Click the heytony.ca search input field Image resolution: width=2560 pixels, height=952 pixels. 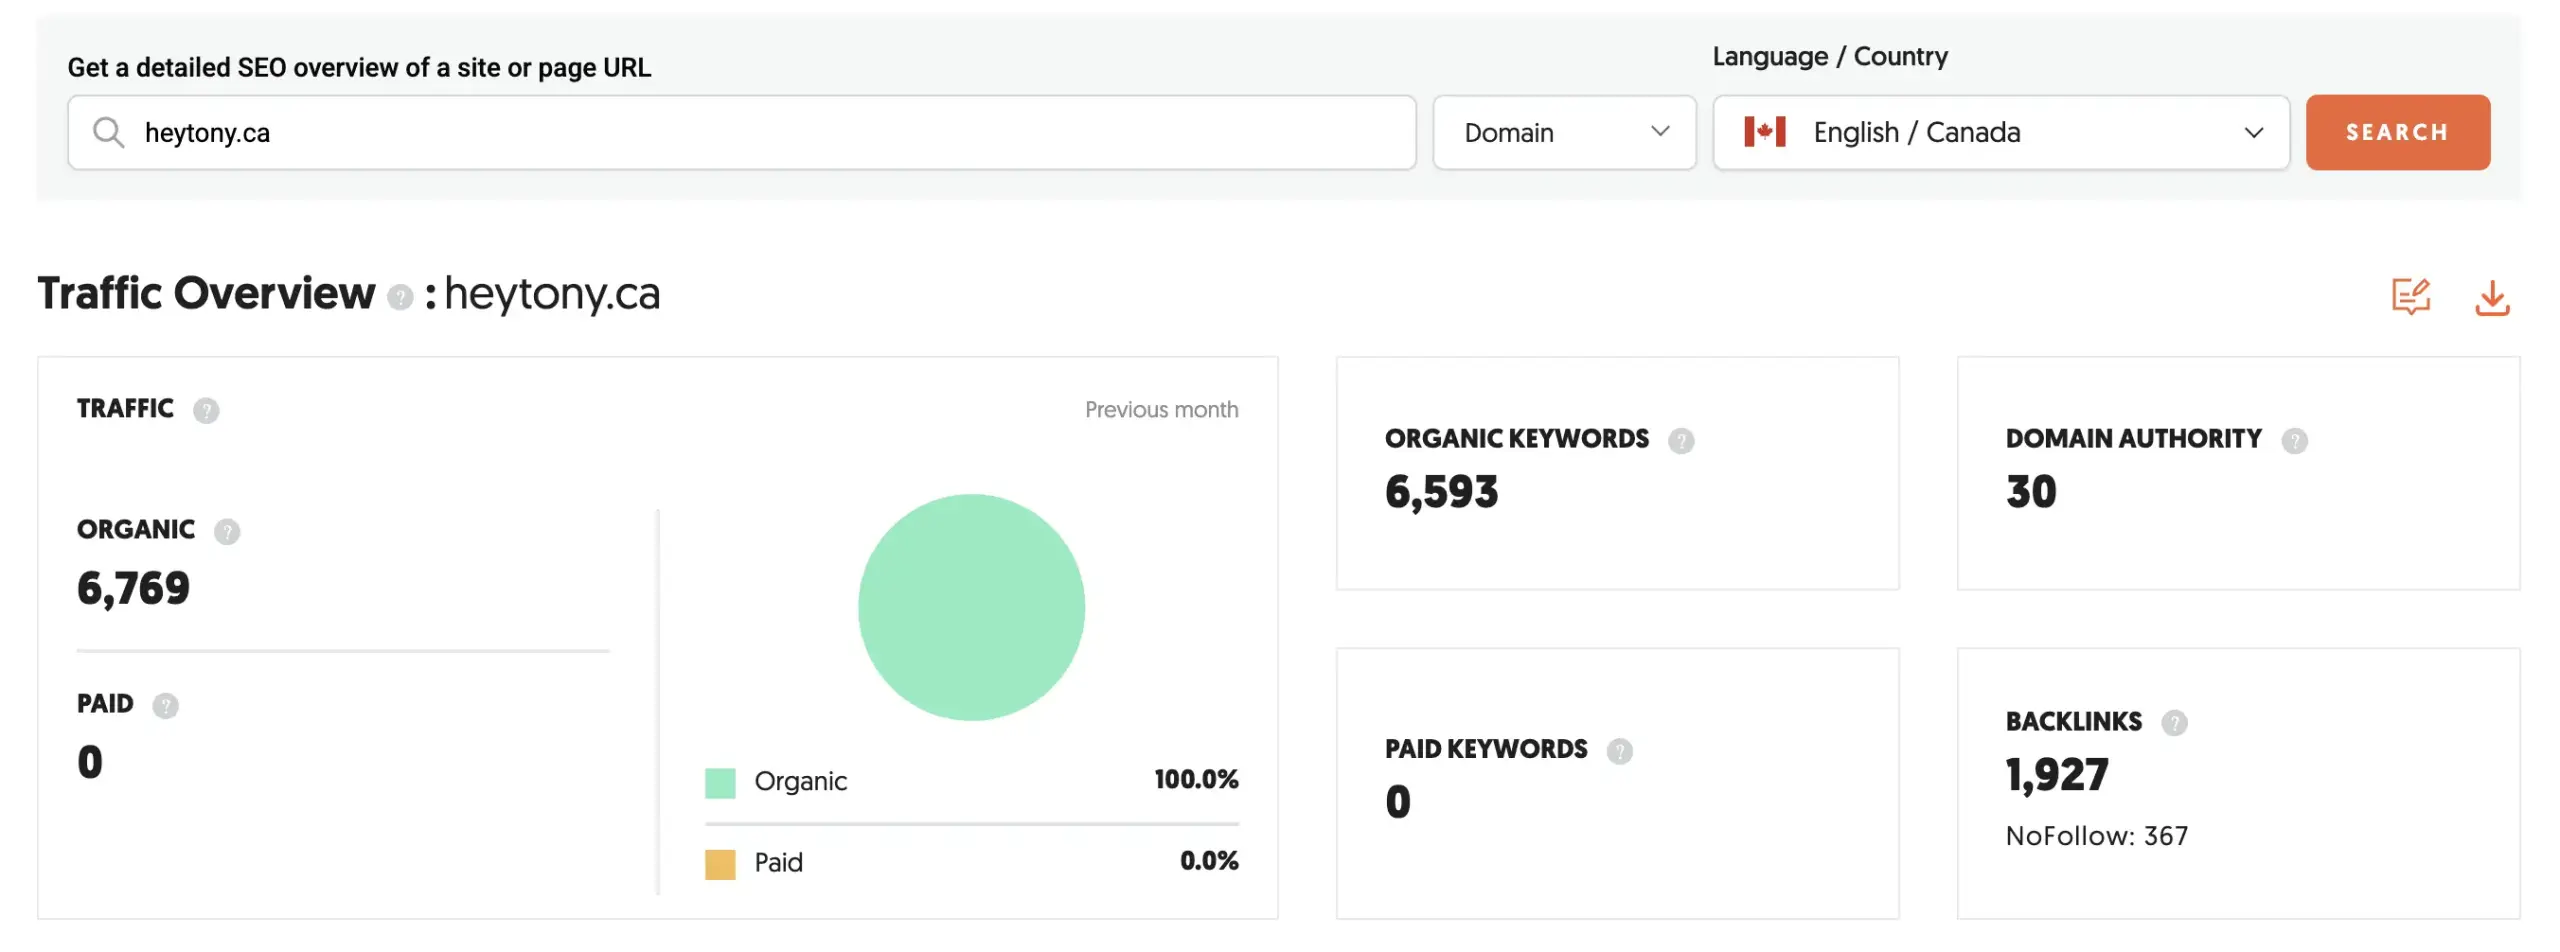click(x=700, y=132)
